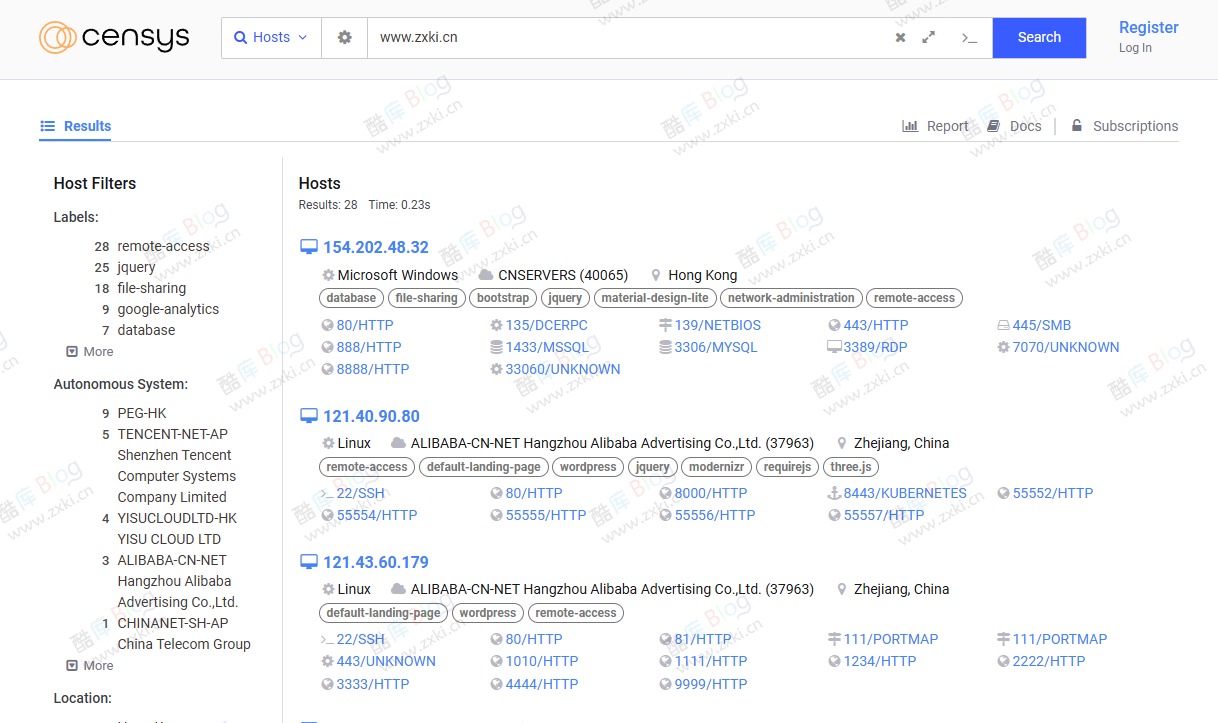This screenshot has height=723, width=1218.
Task: Click the Censys logo
Action: click(114, 38)
